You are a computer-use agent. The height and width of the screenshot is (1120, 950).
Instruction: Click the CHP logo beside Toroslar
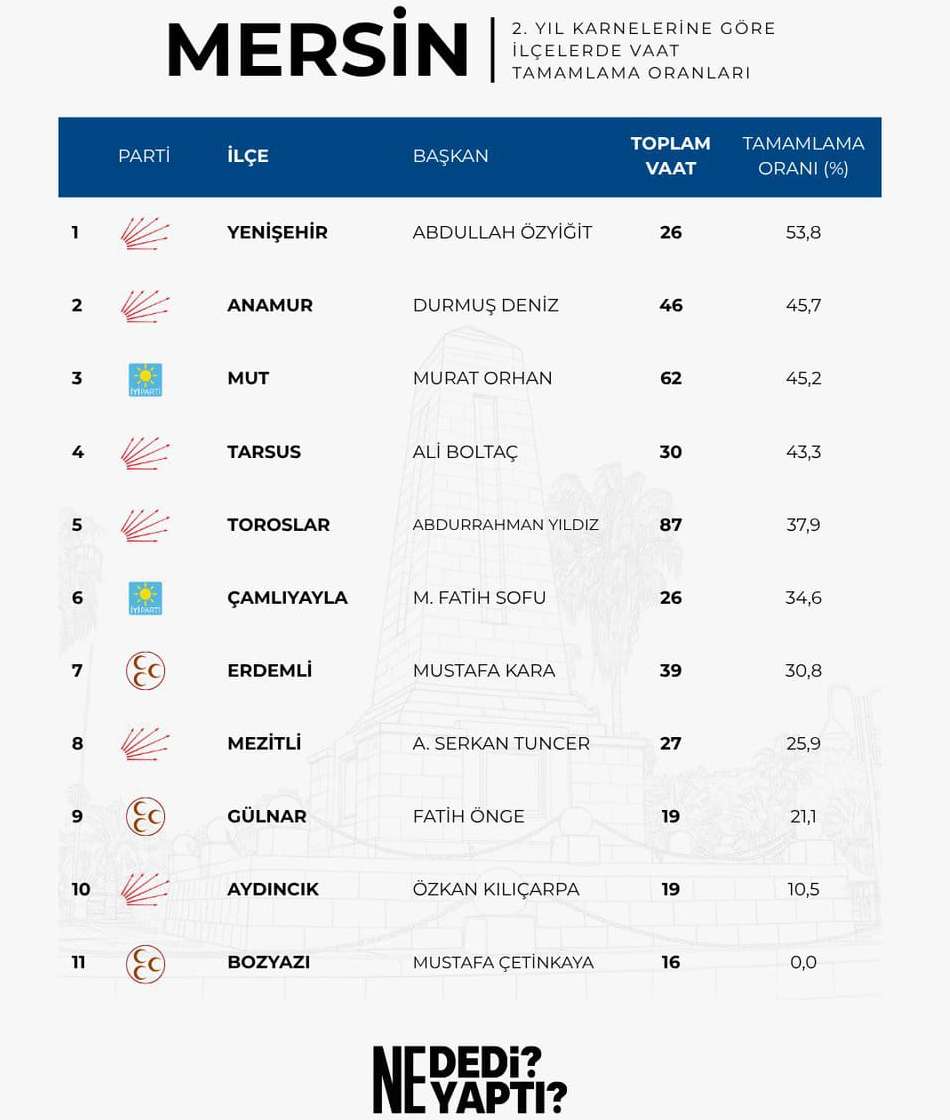(145, 525)
